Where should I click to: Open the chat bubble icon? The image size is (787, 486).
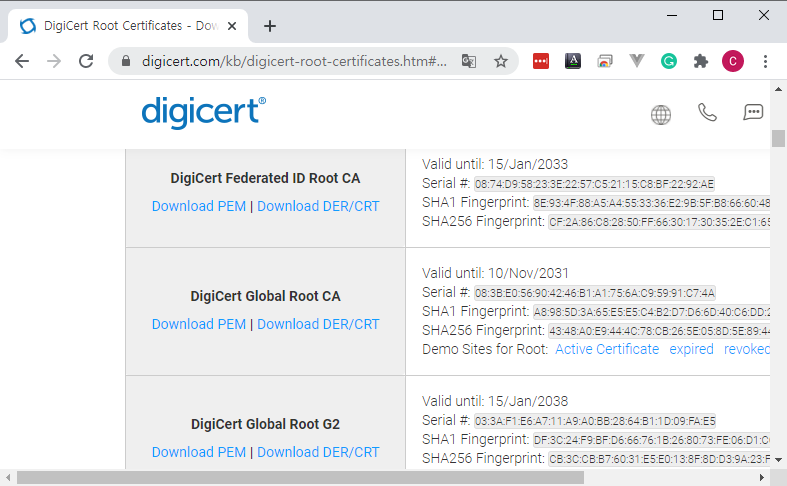(753, 112)
